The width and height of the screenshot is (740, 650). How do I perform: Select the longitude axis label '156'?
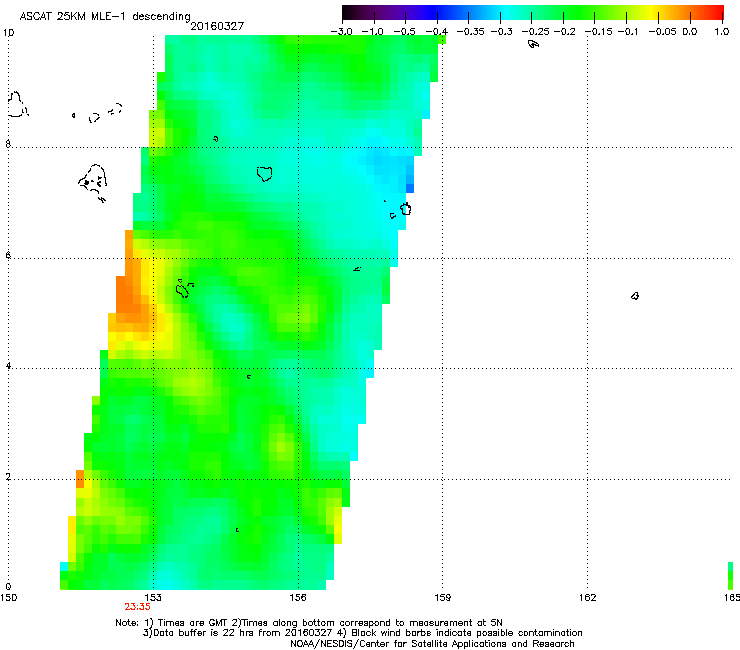click(x=298, y=598)
